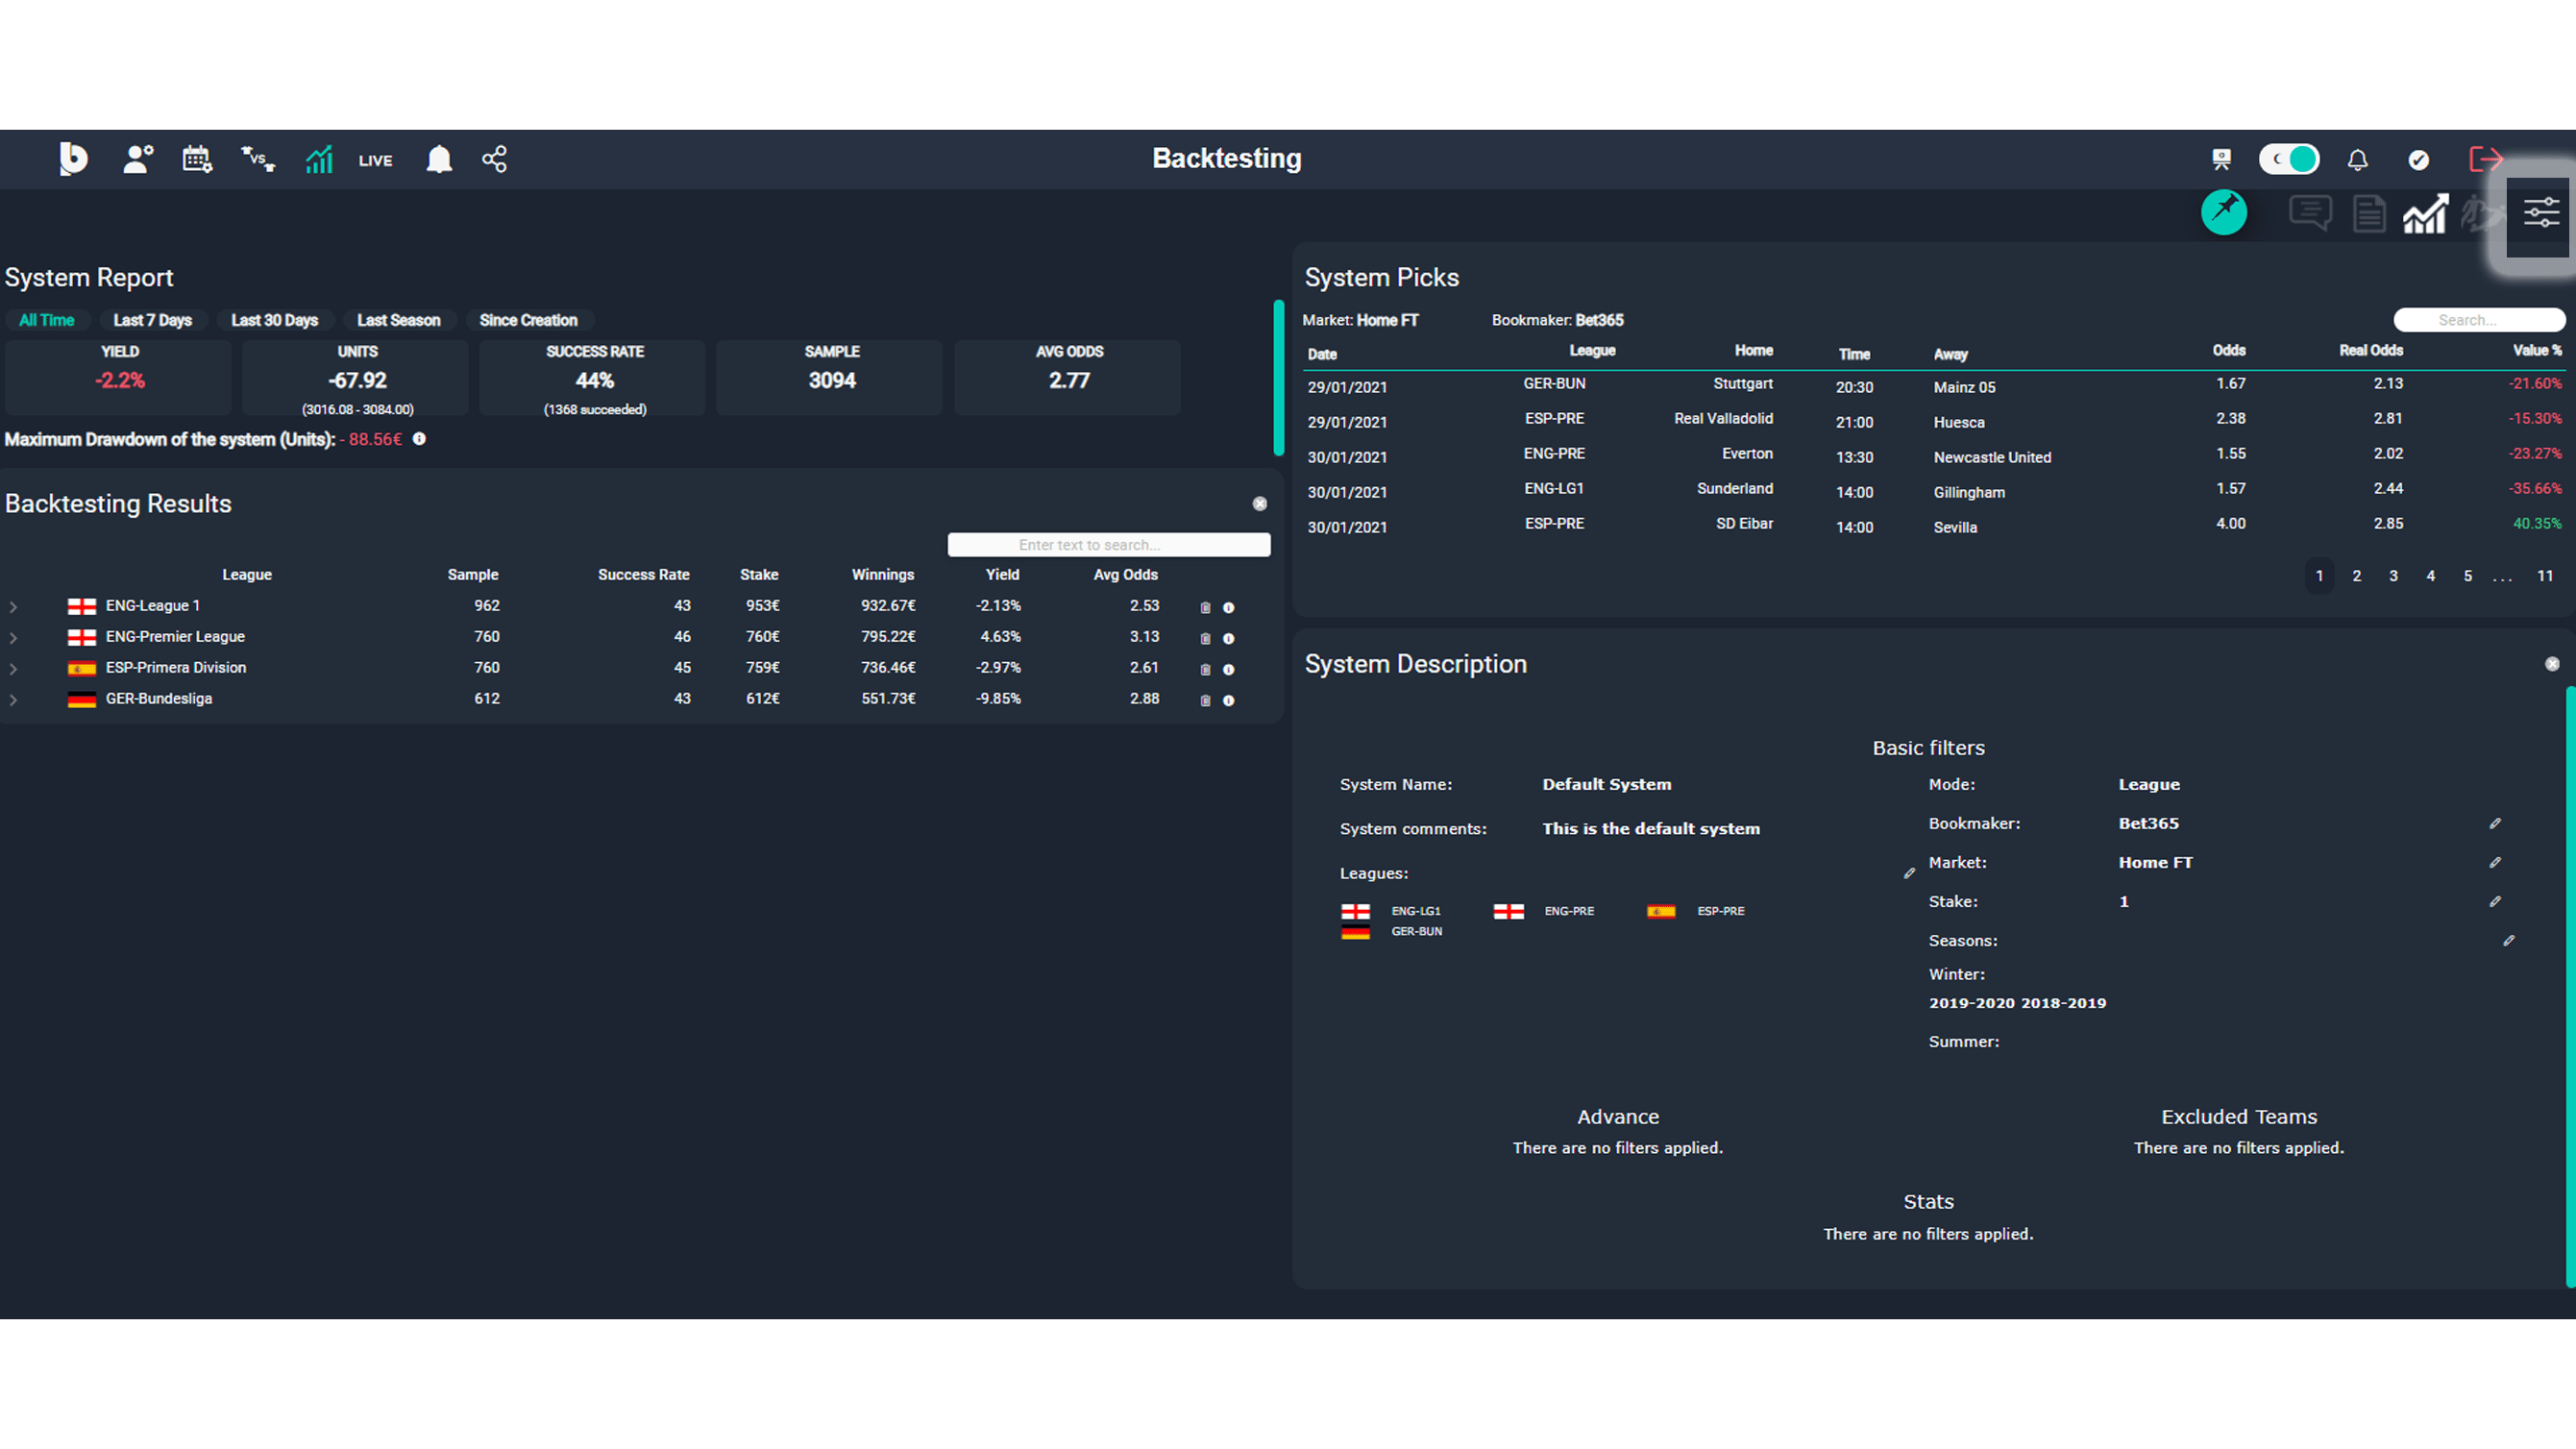Open the filters panel via sliders icon
The height and width of the screenshot is (1449, 2576).
click(2540, 212)
